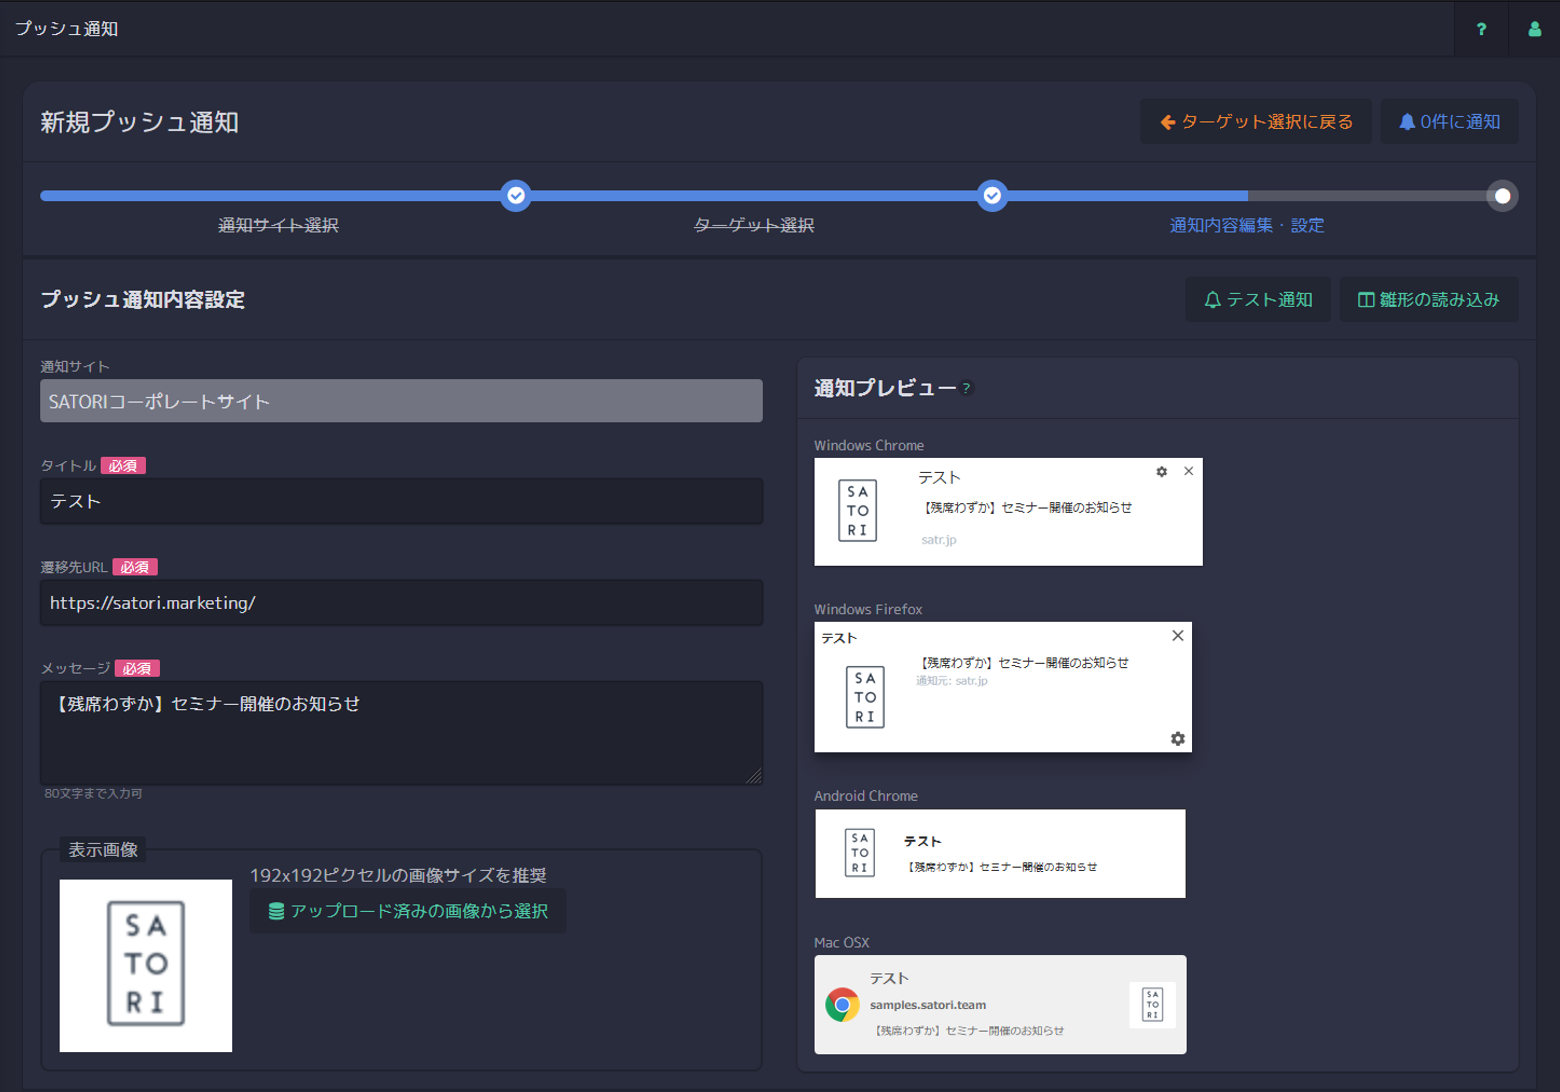The image size is (1560, 1092).
Task: Click the help icon beside 通知プレビュー
Action: pyautogui.click(x=967, y=389)
